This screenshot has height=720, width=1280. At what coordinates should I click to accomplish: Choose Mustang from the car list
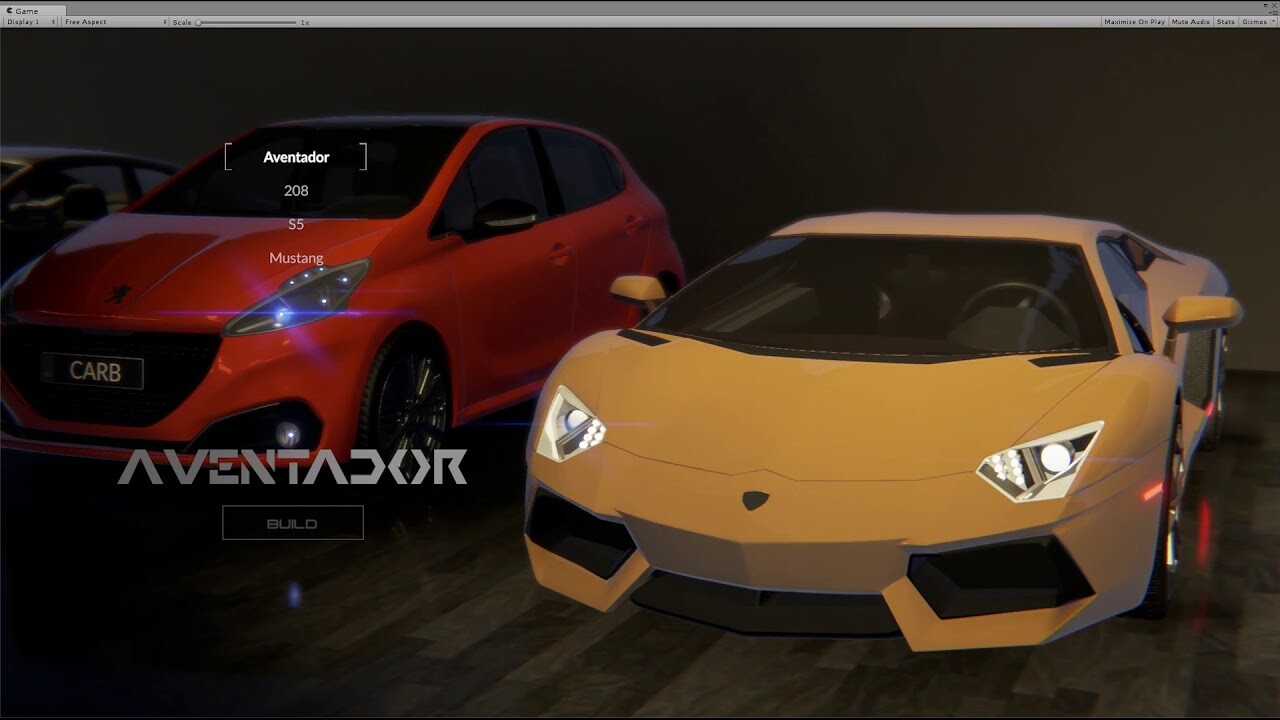pyautogui.click(x=296, y=257)
